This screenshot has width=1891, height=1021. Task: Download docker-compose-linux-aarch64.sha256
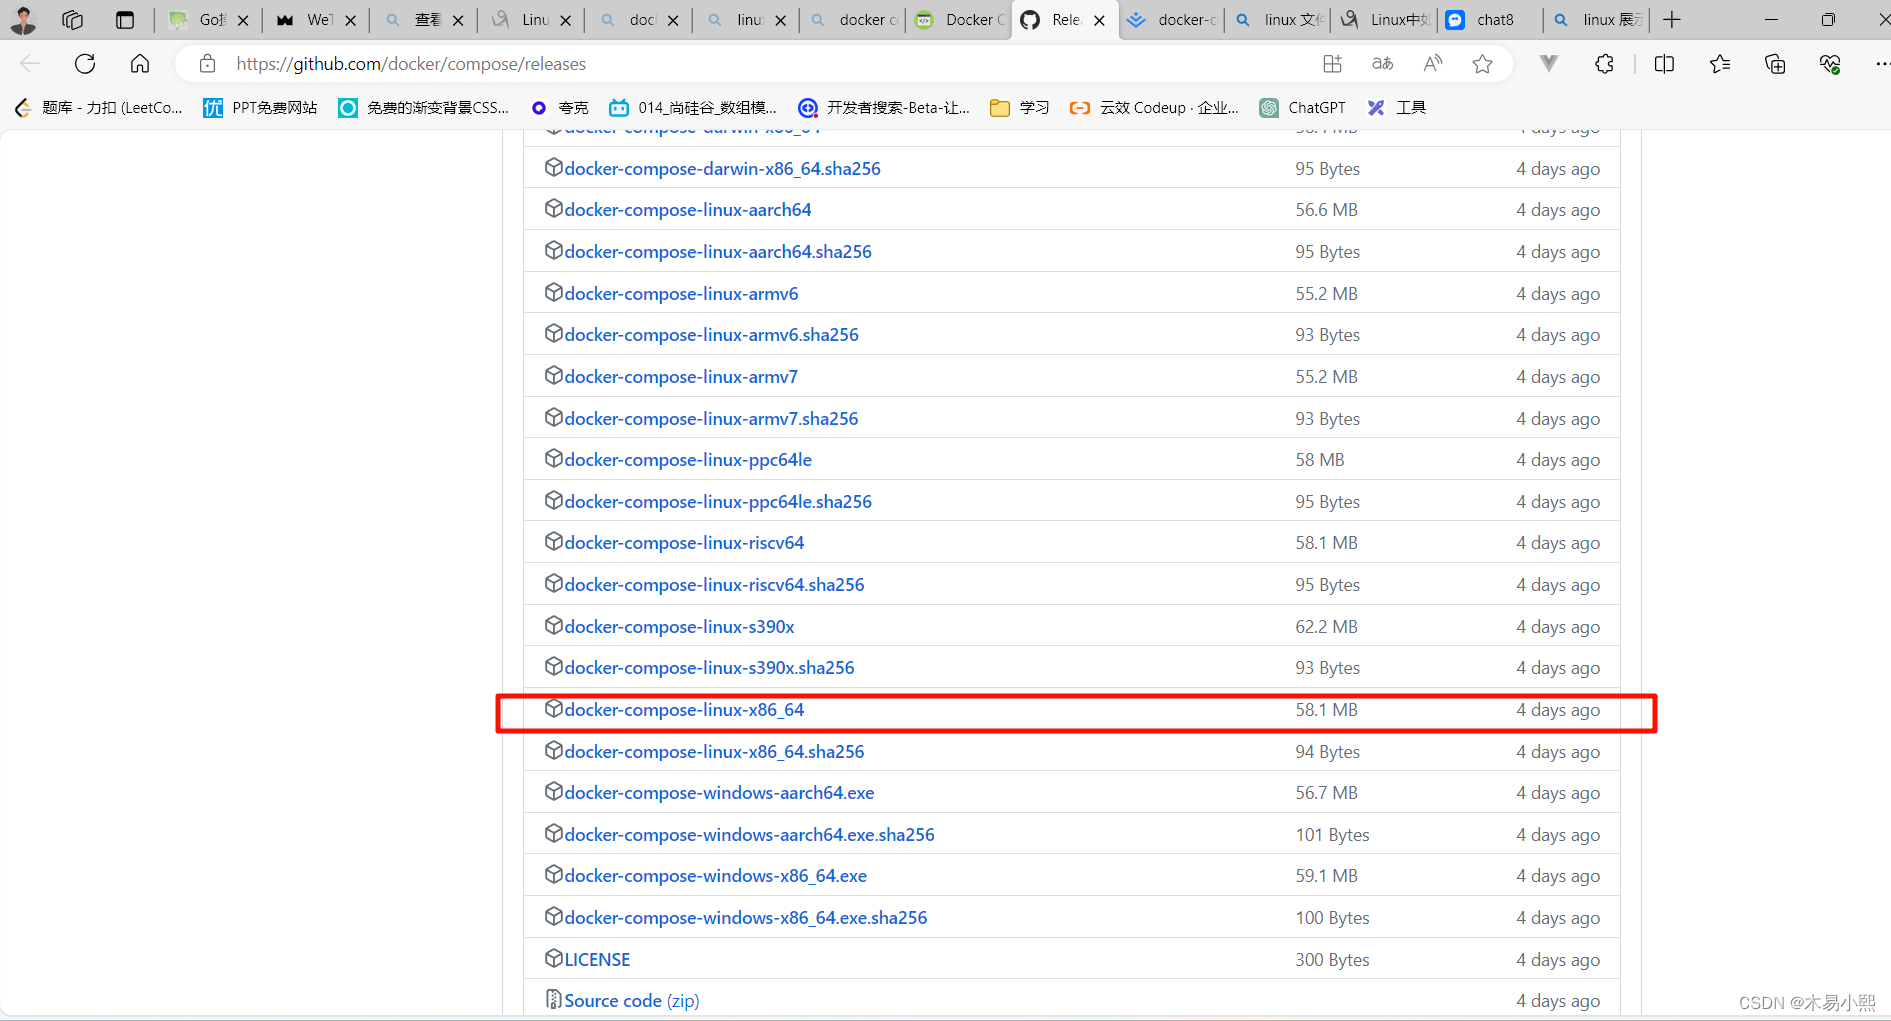(718, 251)
